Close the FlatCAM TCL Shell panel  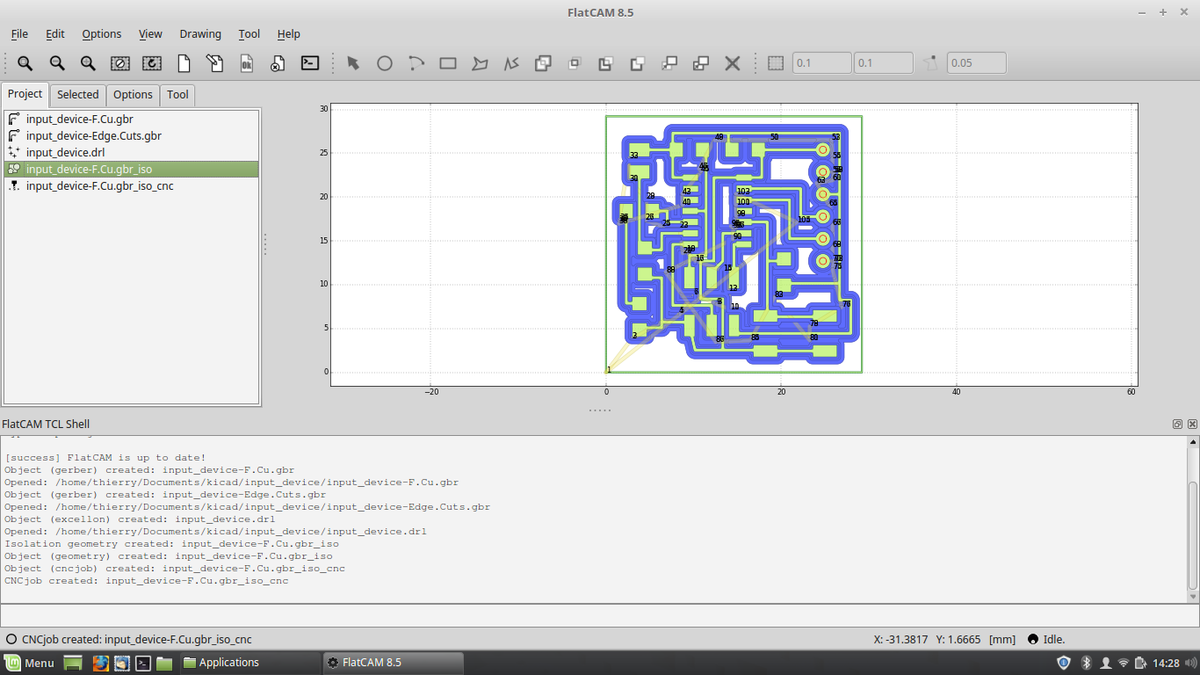pos(1192,425)
